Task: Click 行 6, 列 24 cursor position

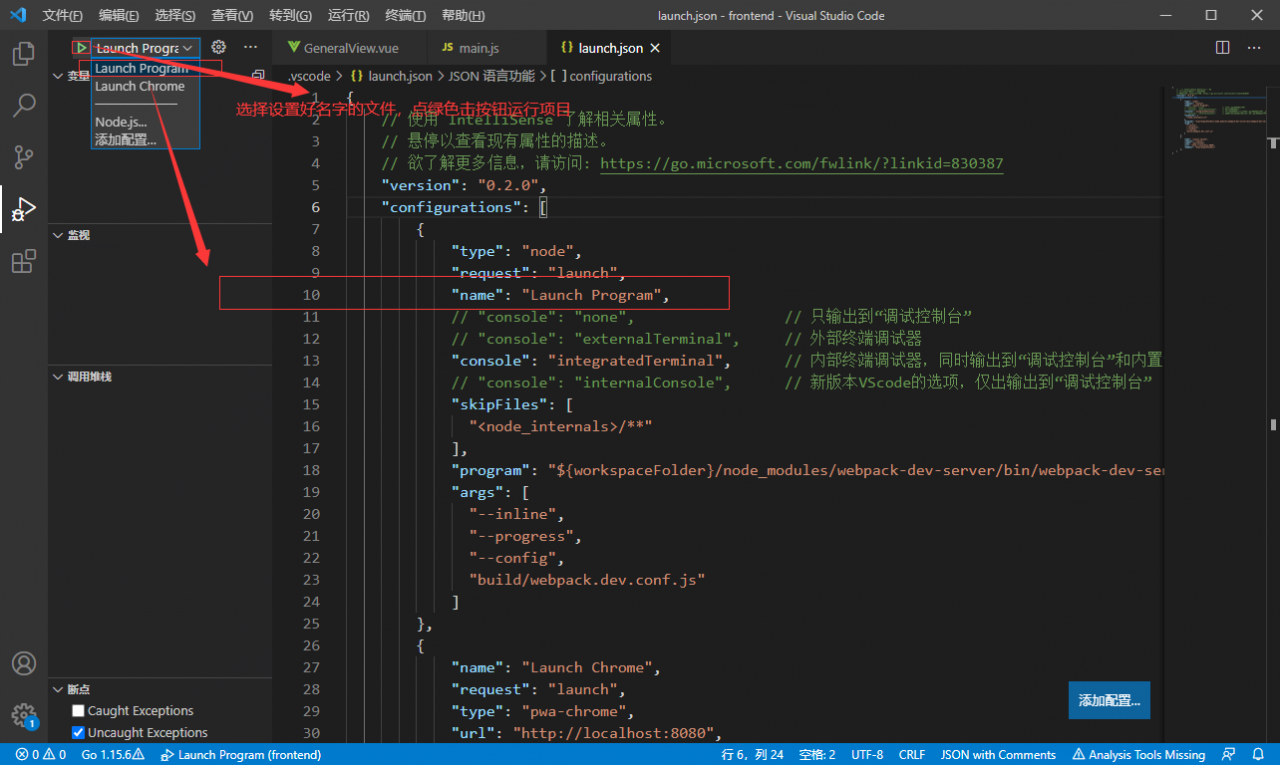Action: point(752,755)
